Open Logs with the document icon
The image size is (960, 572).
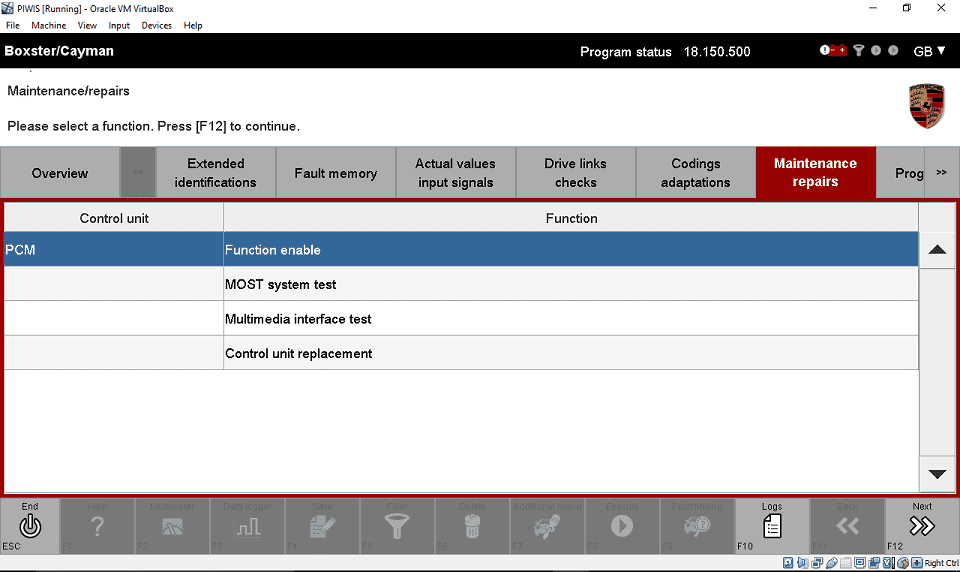pyautogui.click(x=772, y=526)
